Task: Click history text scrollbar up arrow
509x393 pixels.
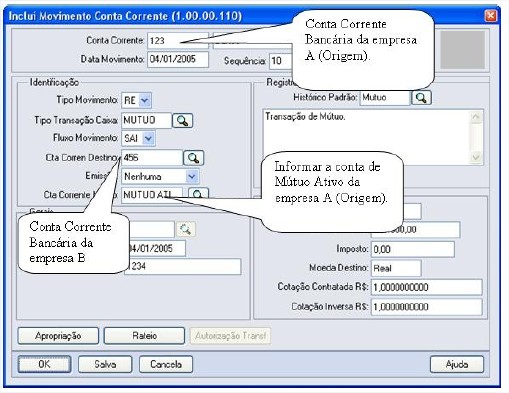Action: [476, 117]
